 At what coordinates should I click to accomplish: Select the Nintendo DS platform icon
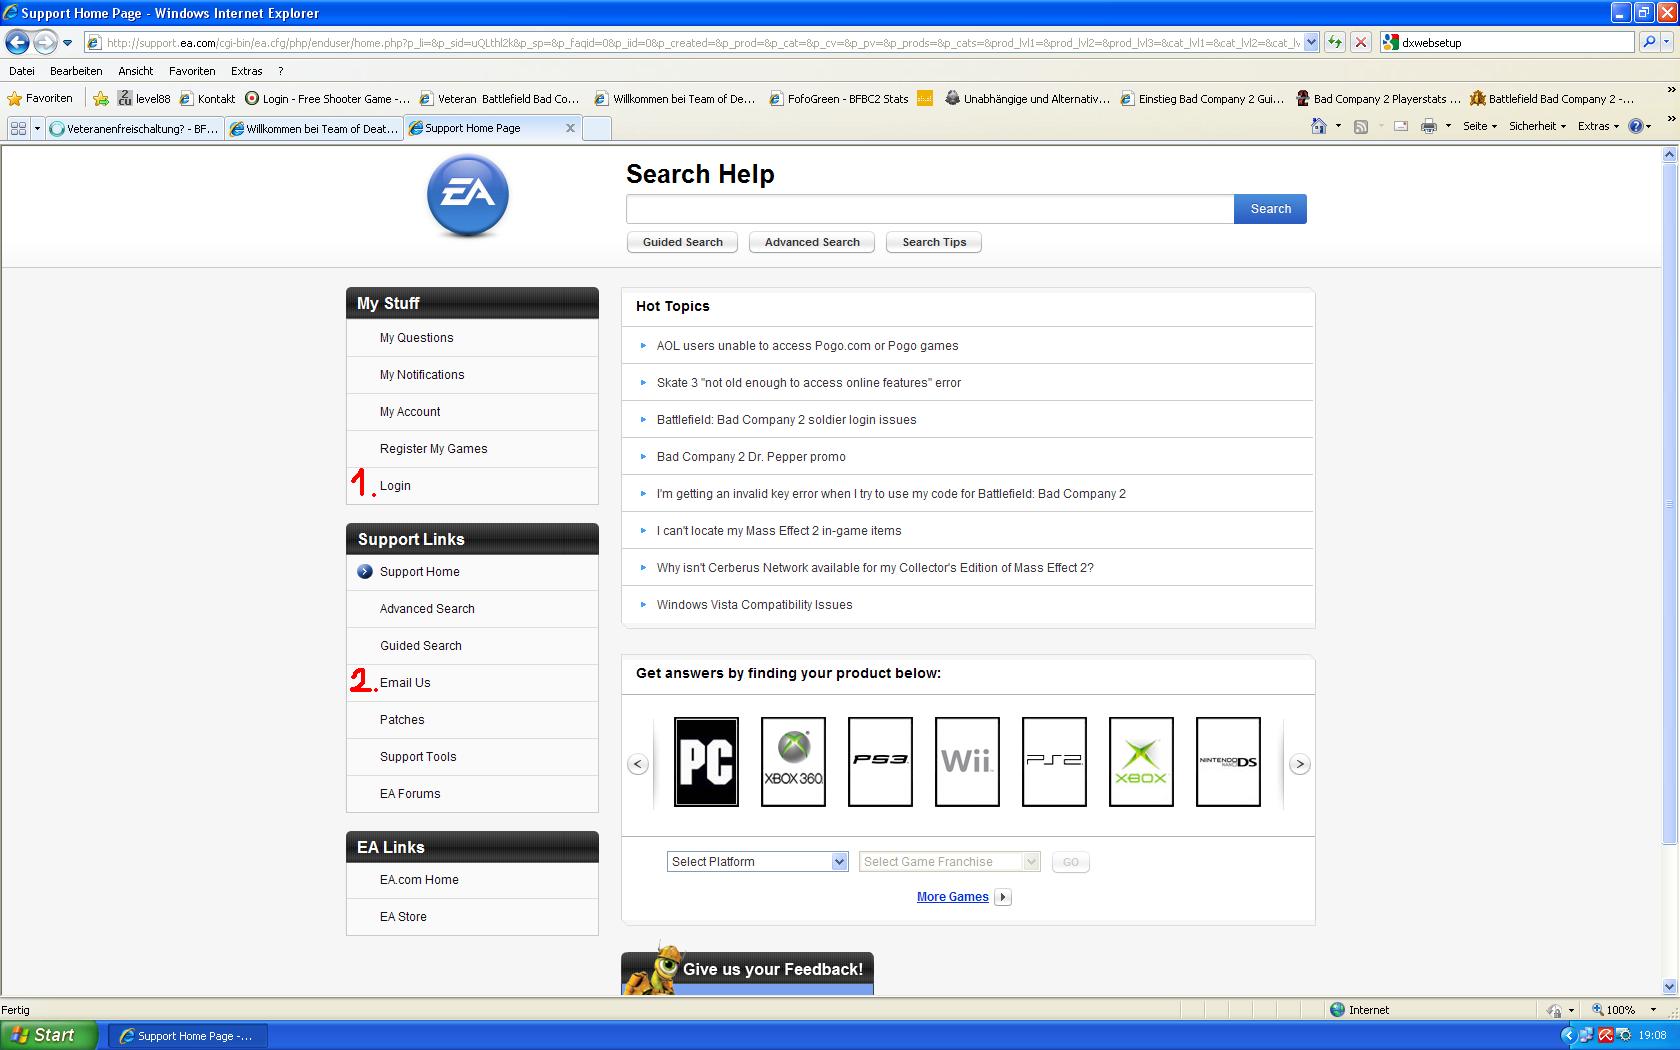[1228, 762]
